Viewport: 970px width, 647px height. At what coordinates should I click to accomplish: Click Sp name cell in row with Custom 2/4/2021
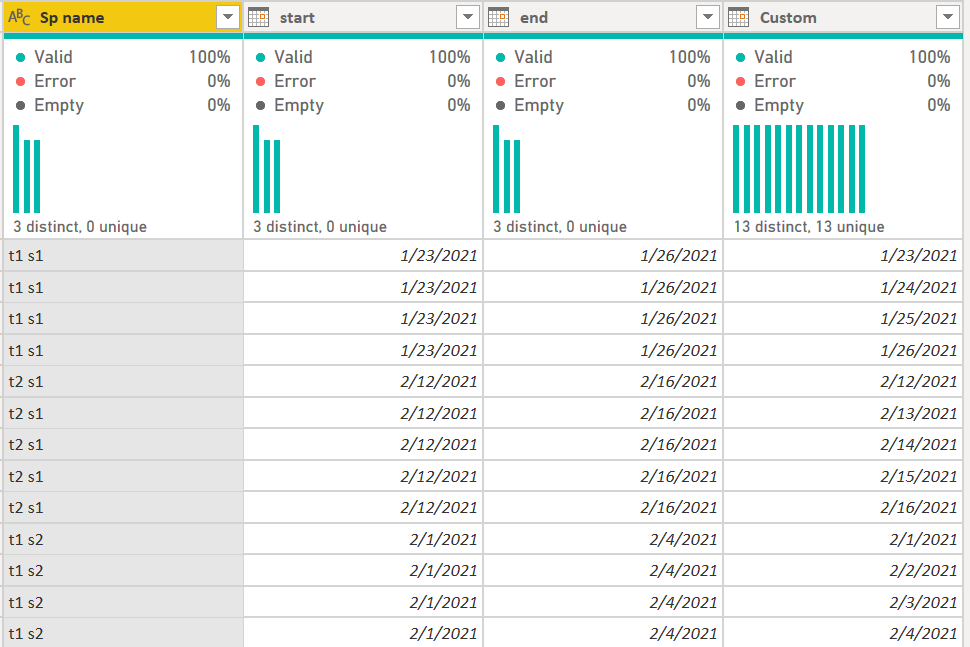pyautogui.click(x=123, y=633)
